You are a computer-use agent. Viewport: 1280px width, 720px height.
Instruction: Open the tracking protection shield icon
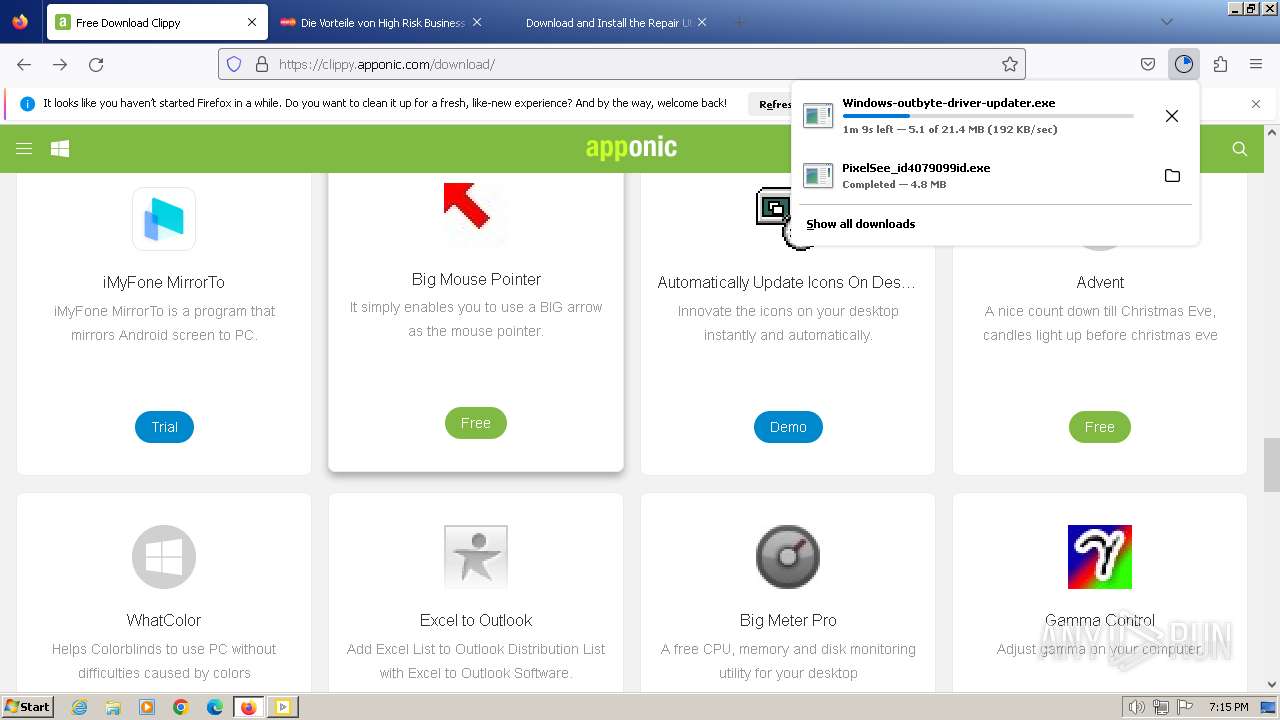pyautogui.click(x=234, y=64)
